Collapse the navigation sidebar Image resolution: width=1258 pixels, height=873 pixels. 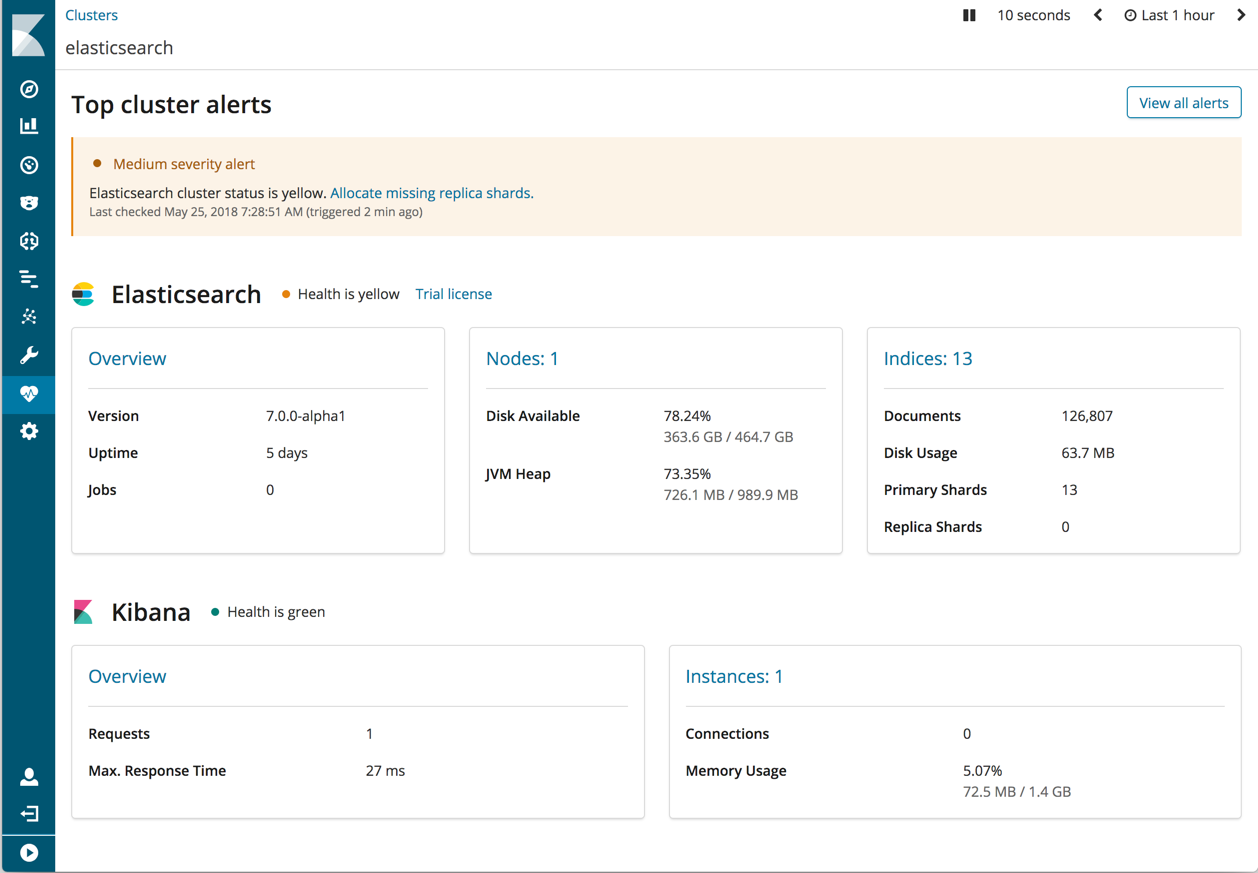point(28,853)
